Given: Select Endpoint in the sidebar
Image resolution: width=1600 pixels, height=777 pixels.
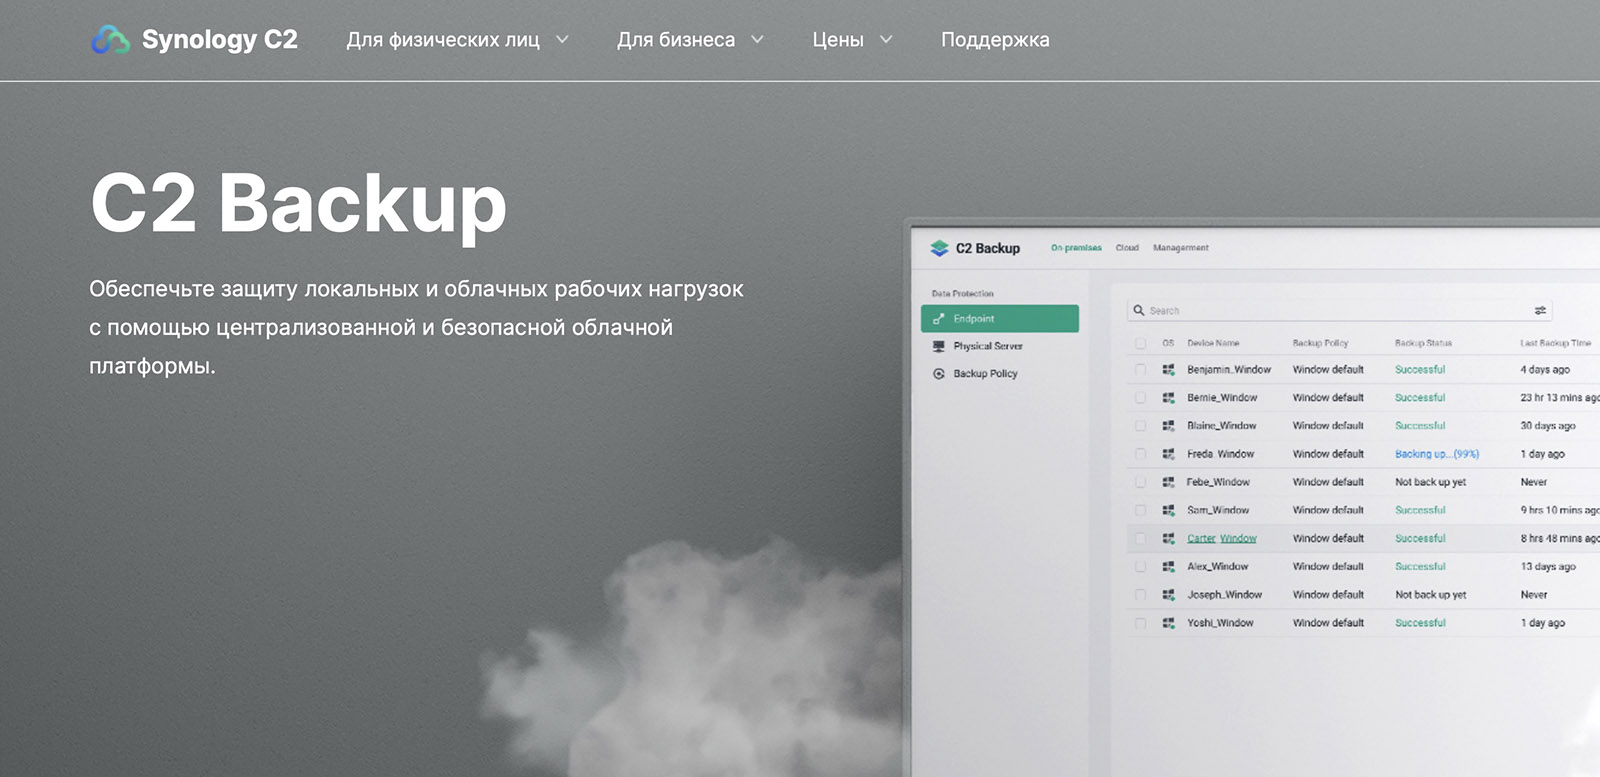Looking at the screenshot, I should (1000, 319).
